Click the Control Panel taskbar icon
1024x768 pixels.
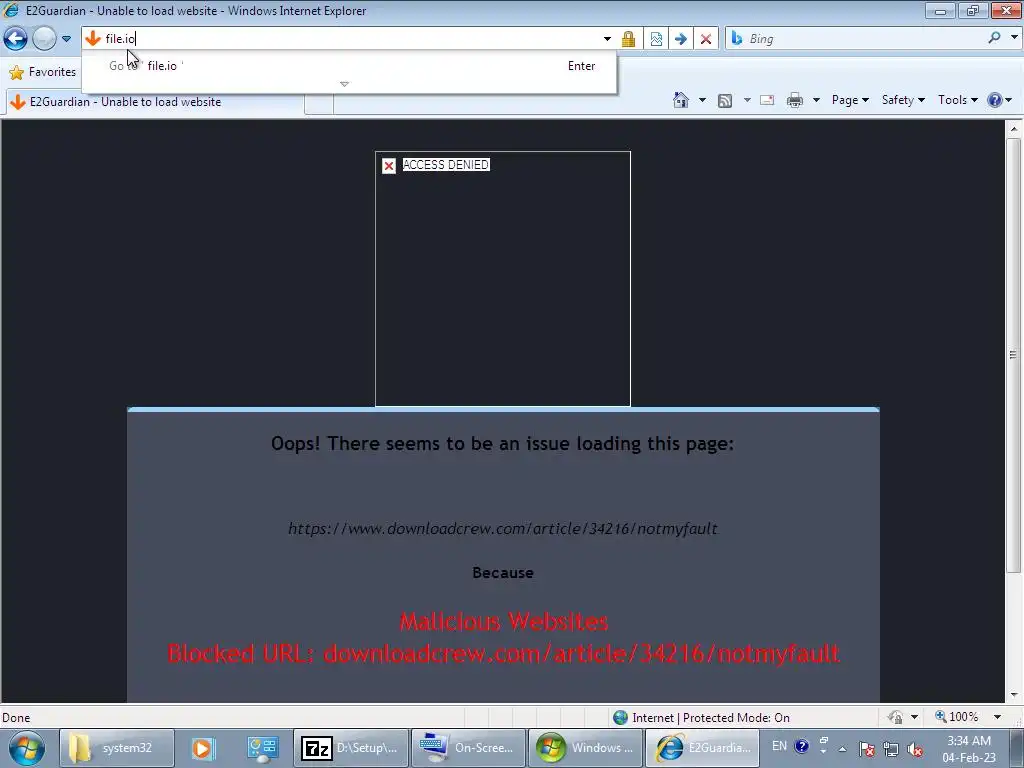tap(263, 748)
